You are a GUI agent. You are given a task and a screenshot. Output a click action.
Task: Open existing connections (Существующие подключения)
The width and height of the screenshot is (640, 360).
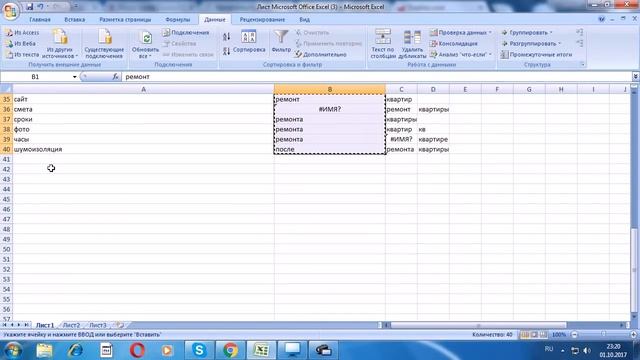104,44
